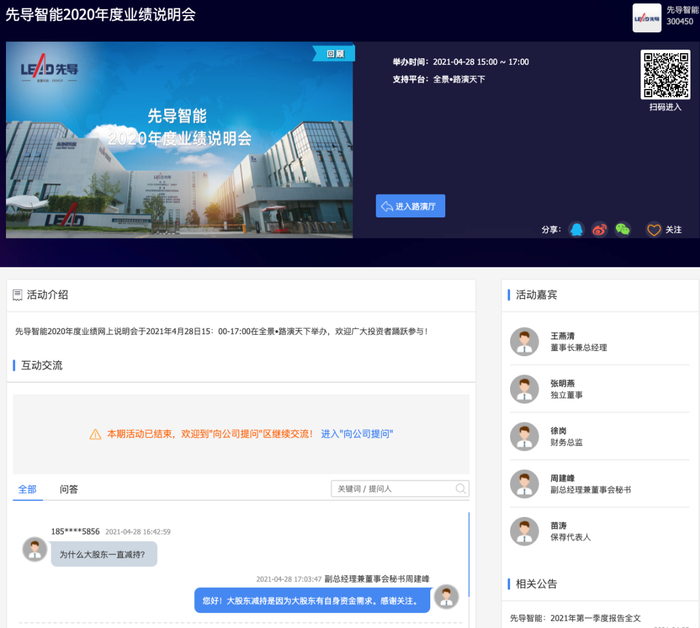The image size is (700, 628).
Task: Click the 活动介绍 document icon
Action: tap(17, 295)
